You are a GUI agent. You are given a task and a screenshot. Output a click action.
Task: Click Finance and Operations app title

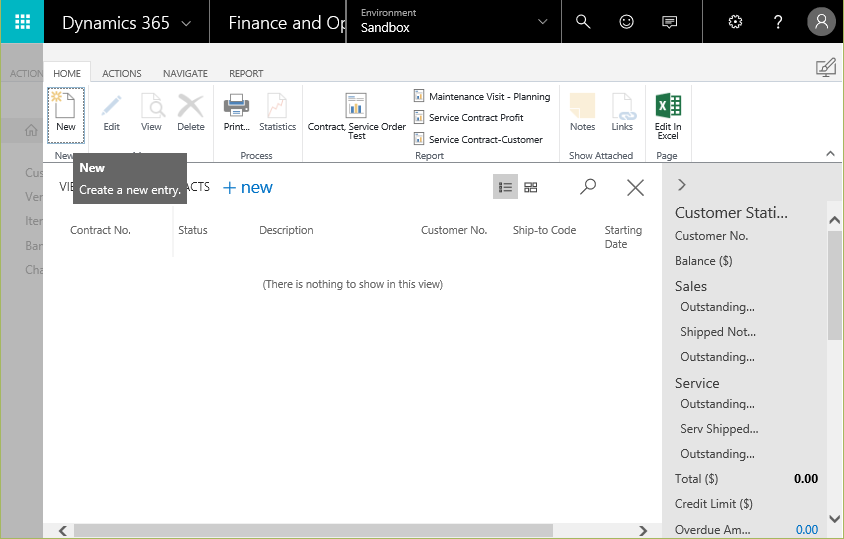click(x=287, y=23)
